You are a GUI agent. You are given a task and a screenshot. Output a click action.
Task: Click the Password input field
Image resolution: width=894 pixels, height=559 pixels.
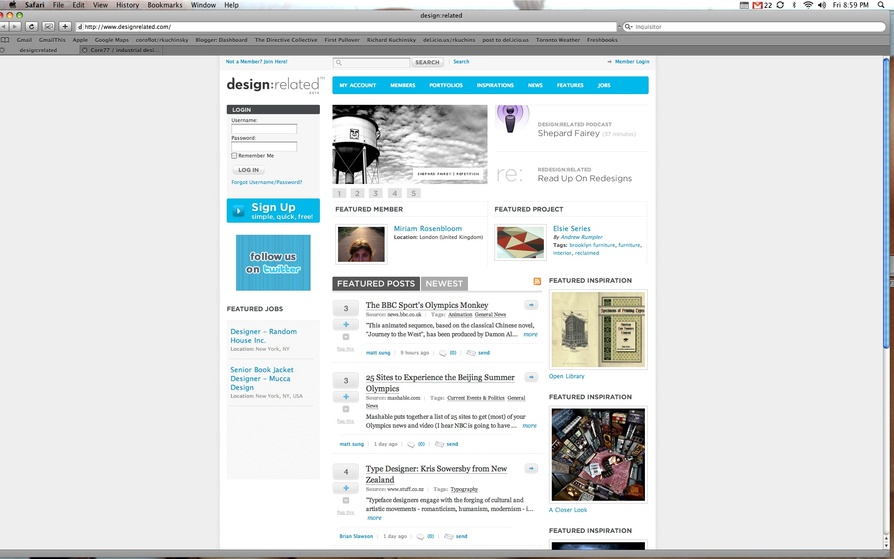[x=264, y=147]
